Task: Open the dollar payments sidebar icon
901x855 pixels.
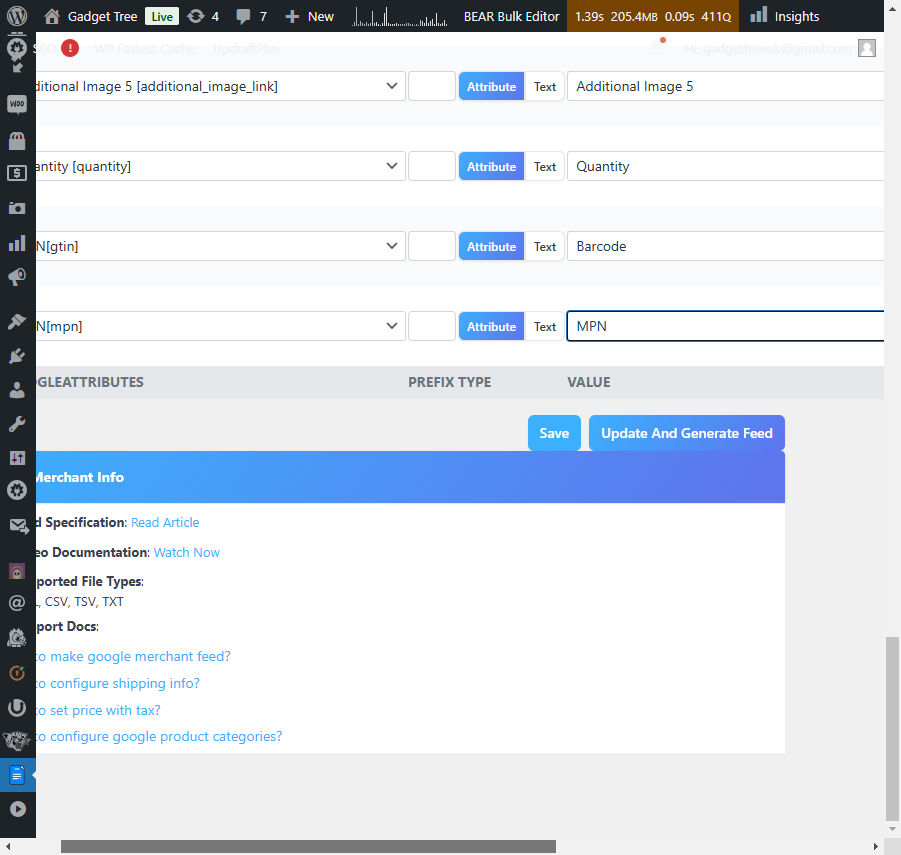Action: point(17,173)
